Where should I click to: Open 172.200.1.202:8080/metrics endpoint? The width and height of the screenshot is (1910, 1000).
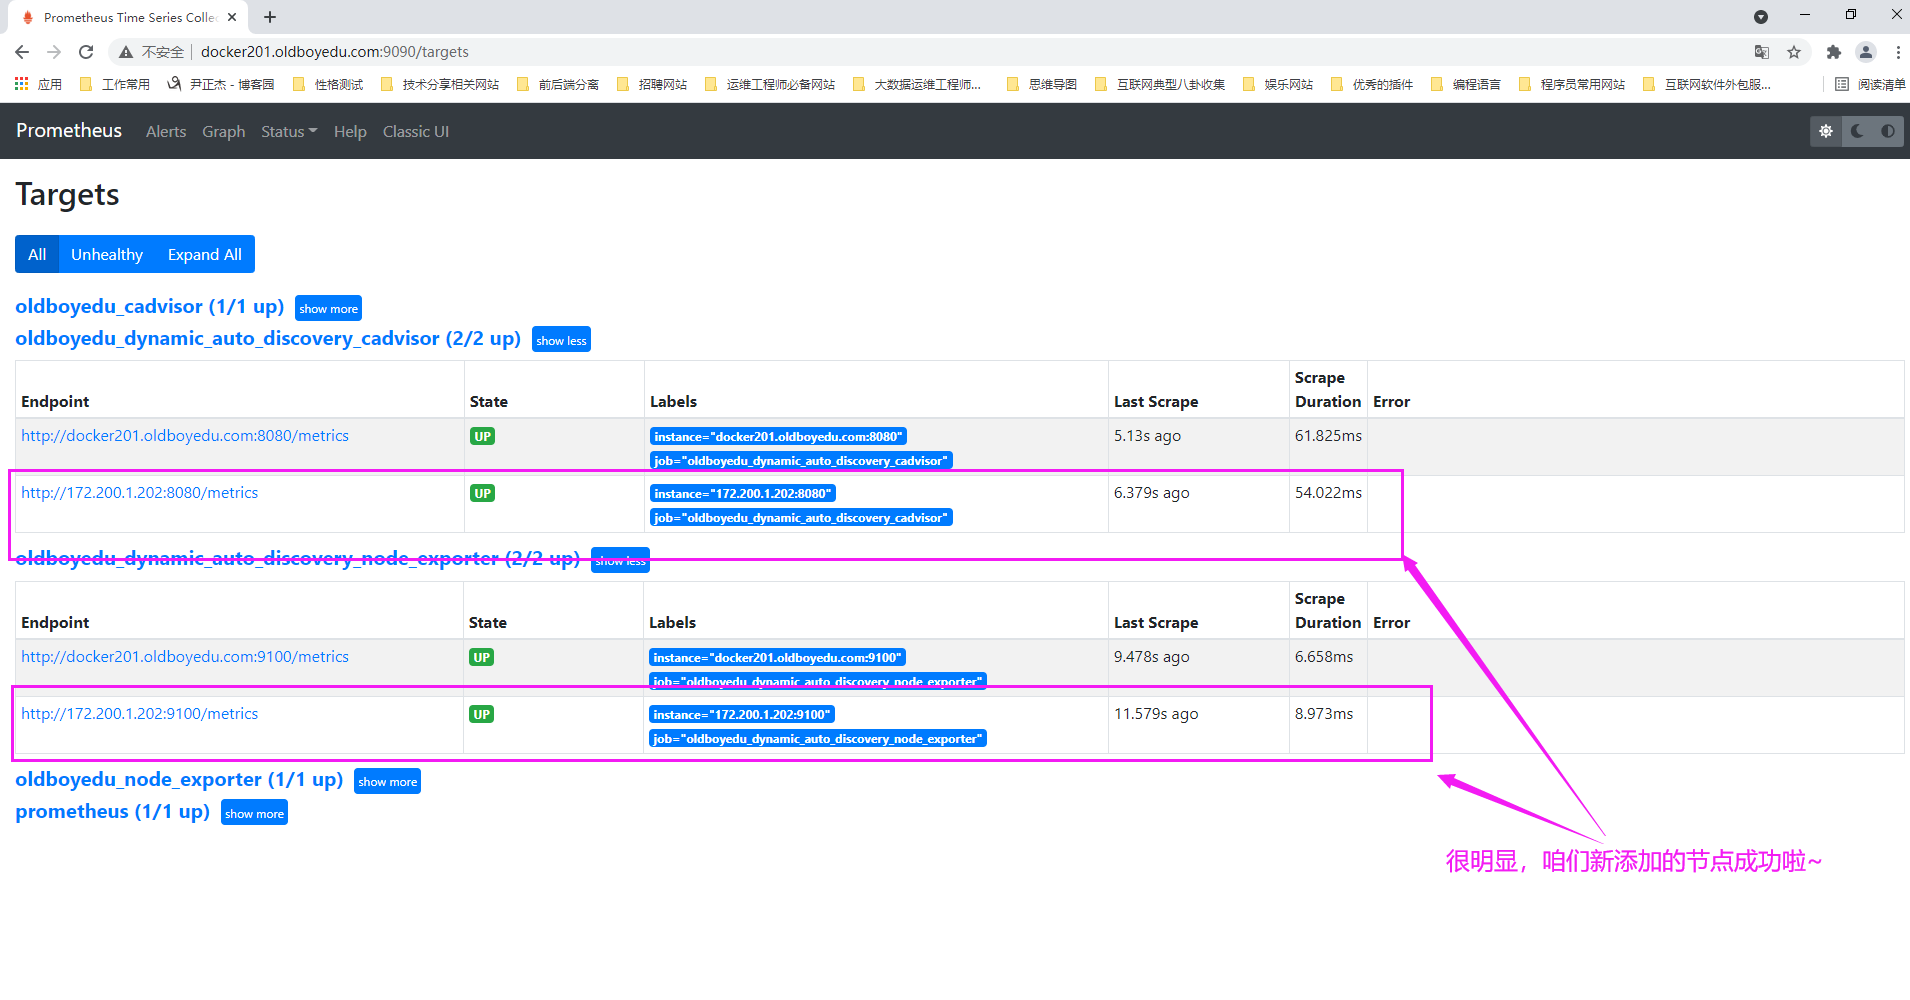point(140,493)
